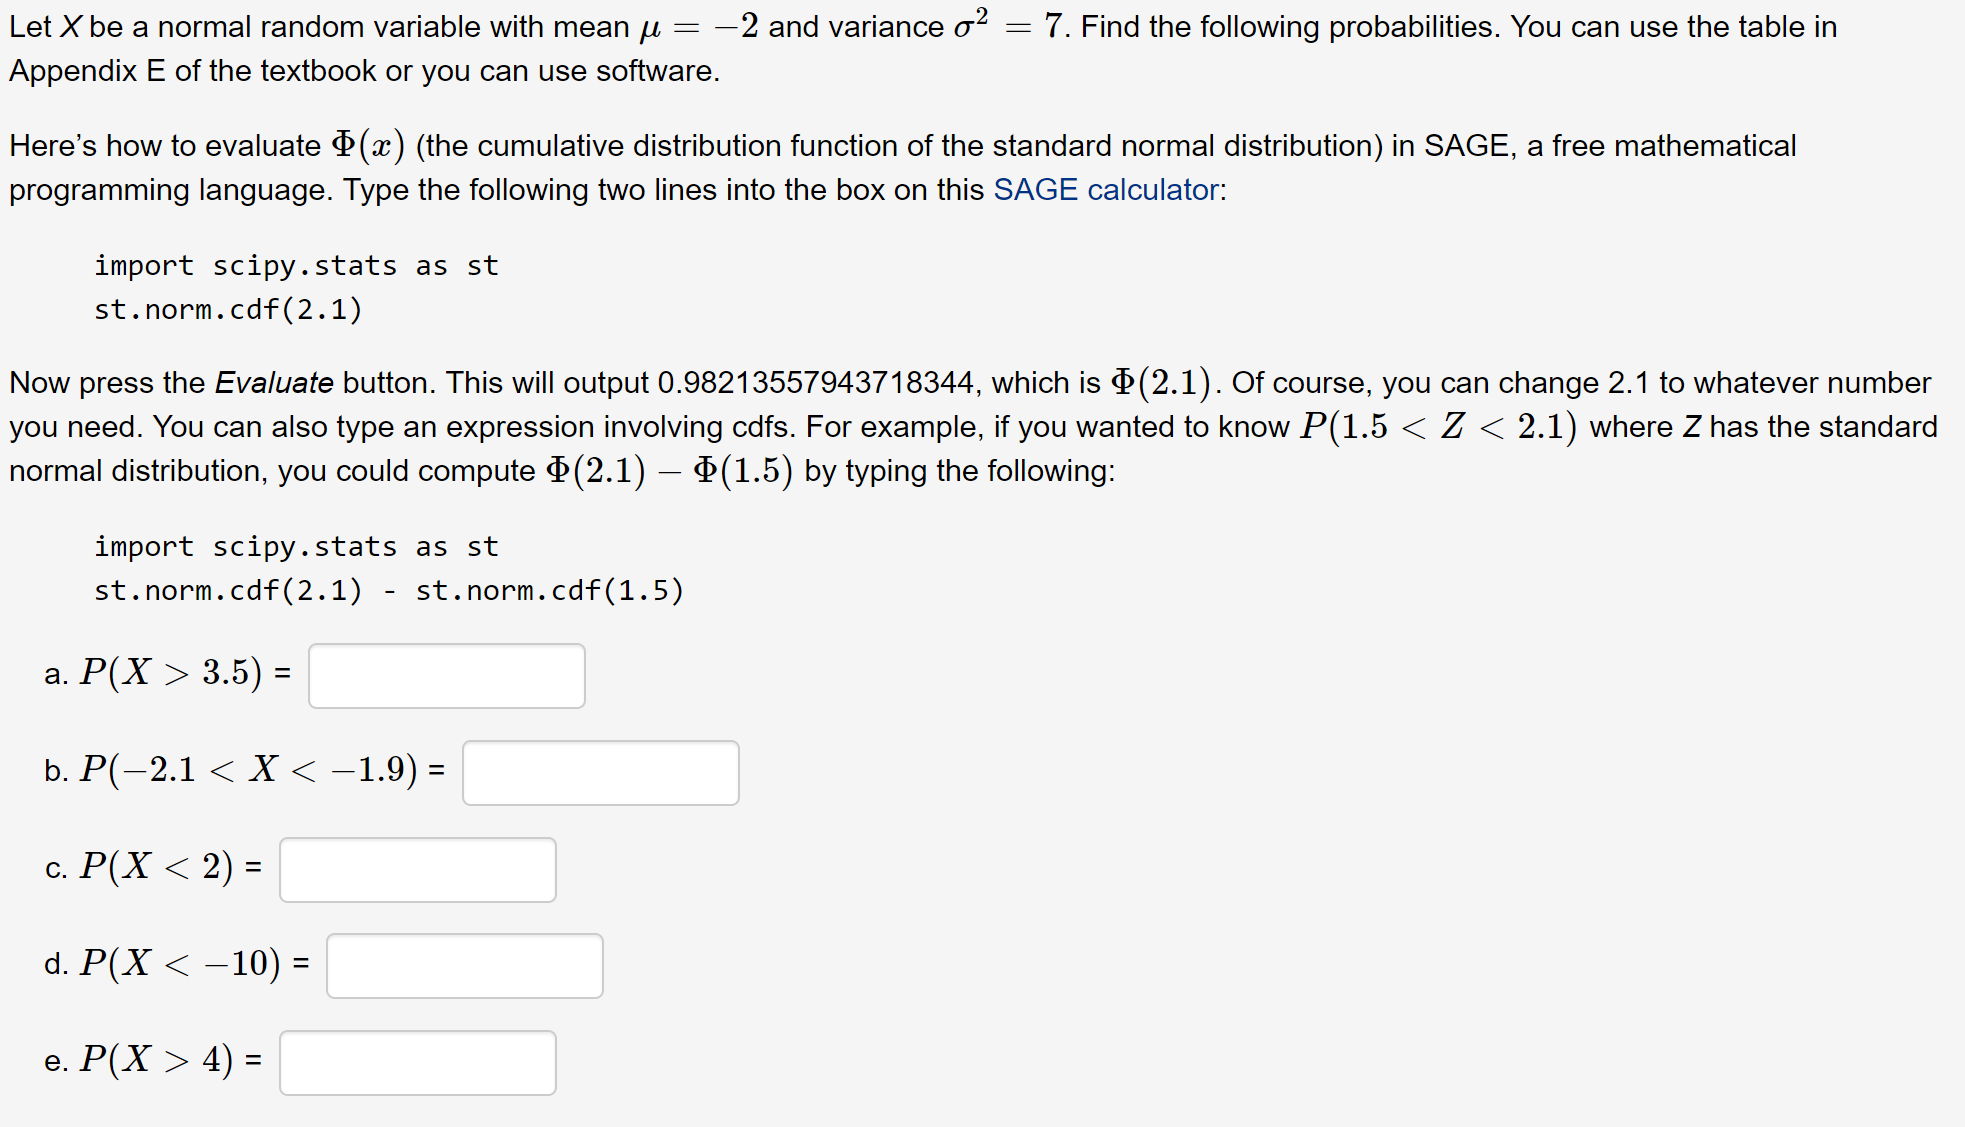
Task: Click the standalone 'st.norm.cdf(2.1)' code line
Action: [x=228, y=310]
